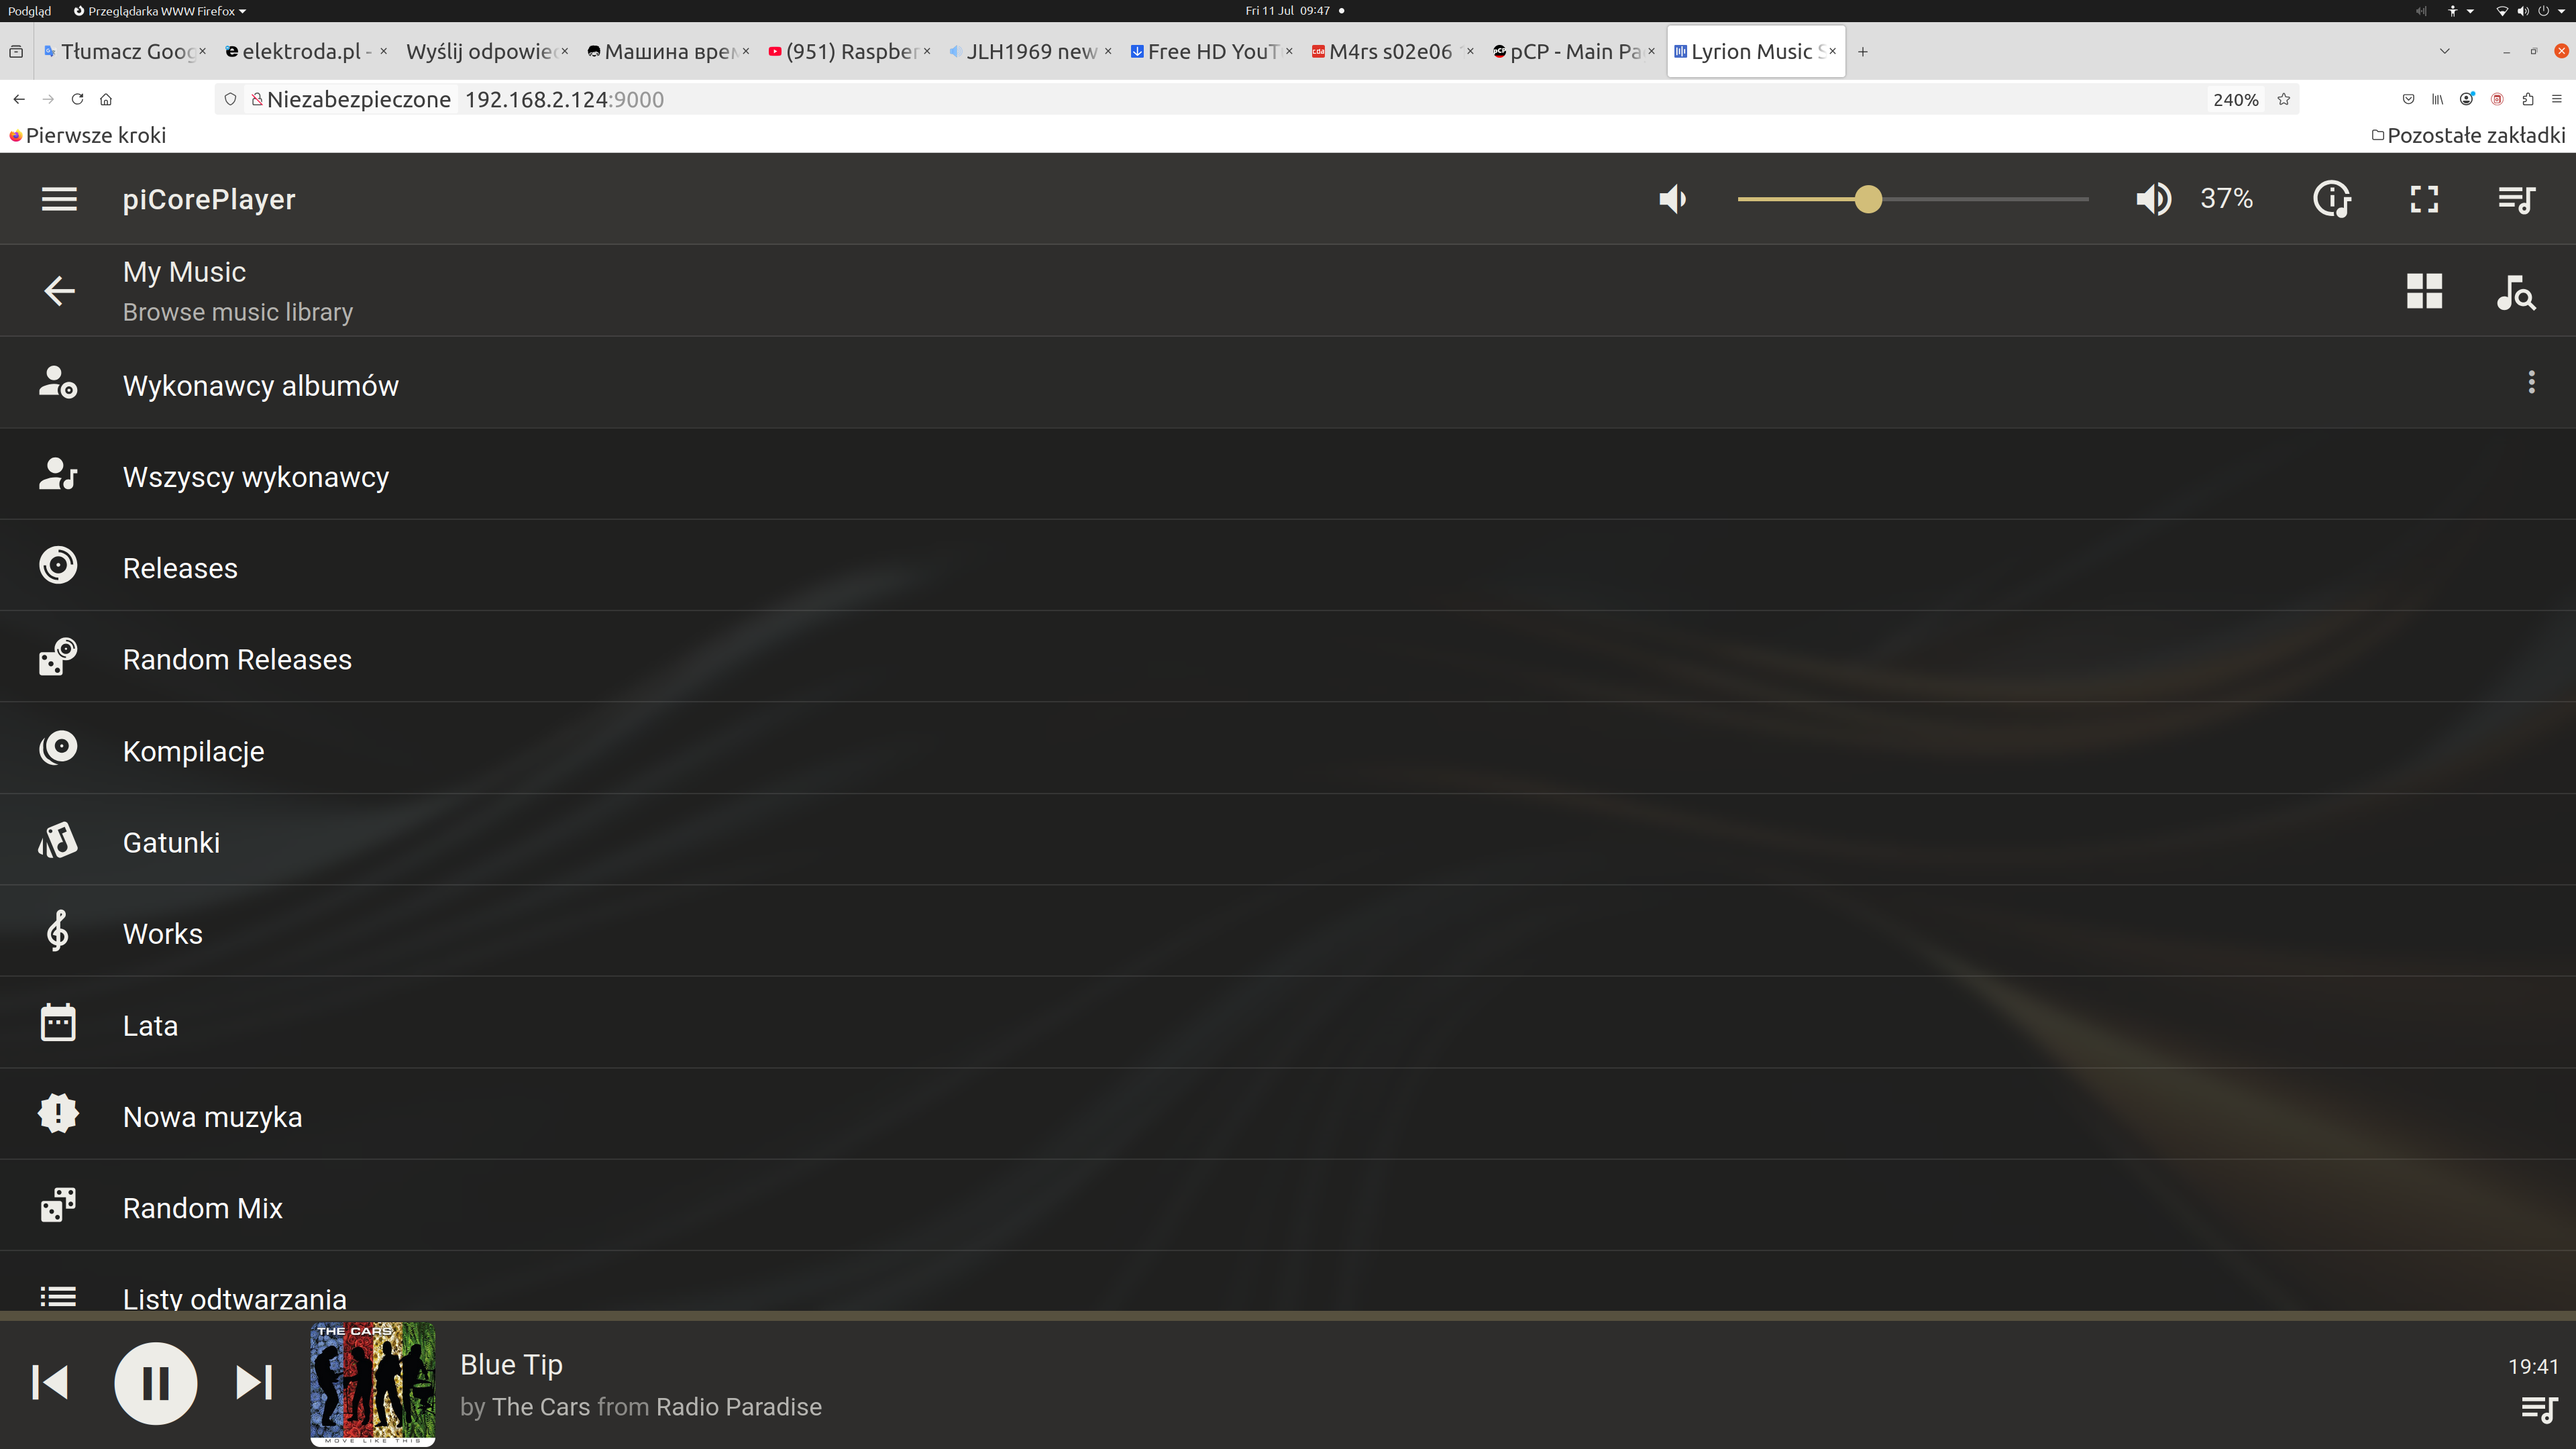Switch to M4rs s02e06 tab
The height and width of the screenshot is (1449, 2576).
pyautogui.click(x=1392, y=52)
